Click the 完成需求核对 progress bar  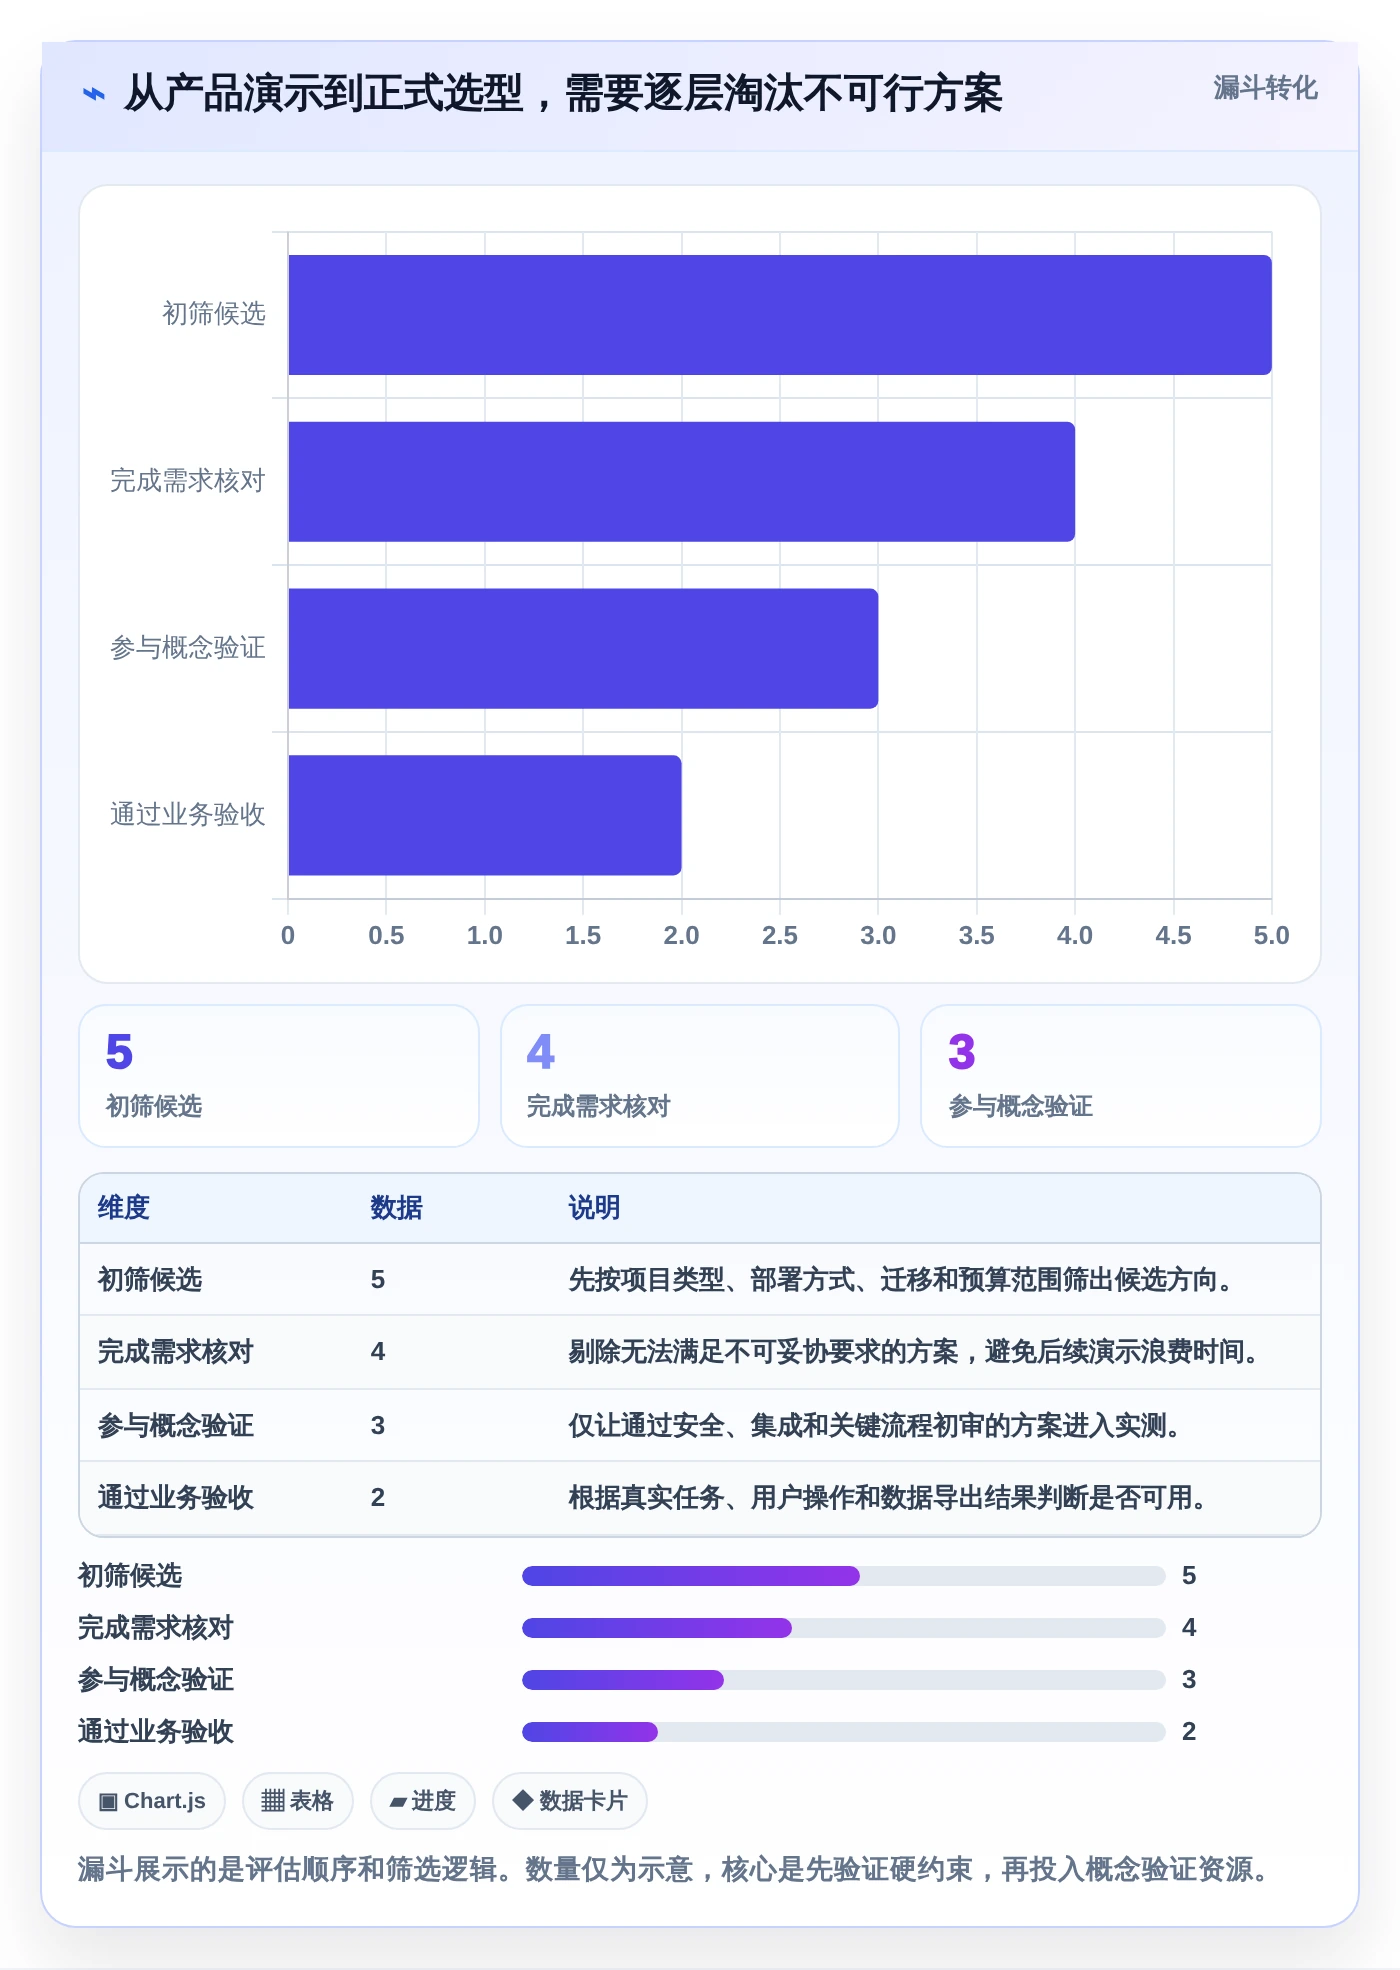pyautogui.click(x=844, y=1628)
